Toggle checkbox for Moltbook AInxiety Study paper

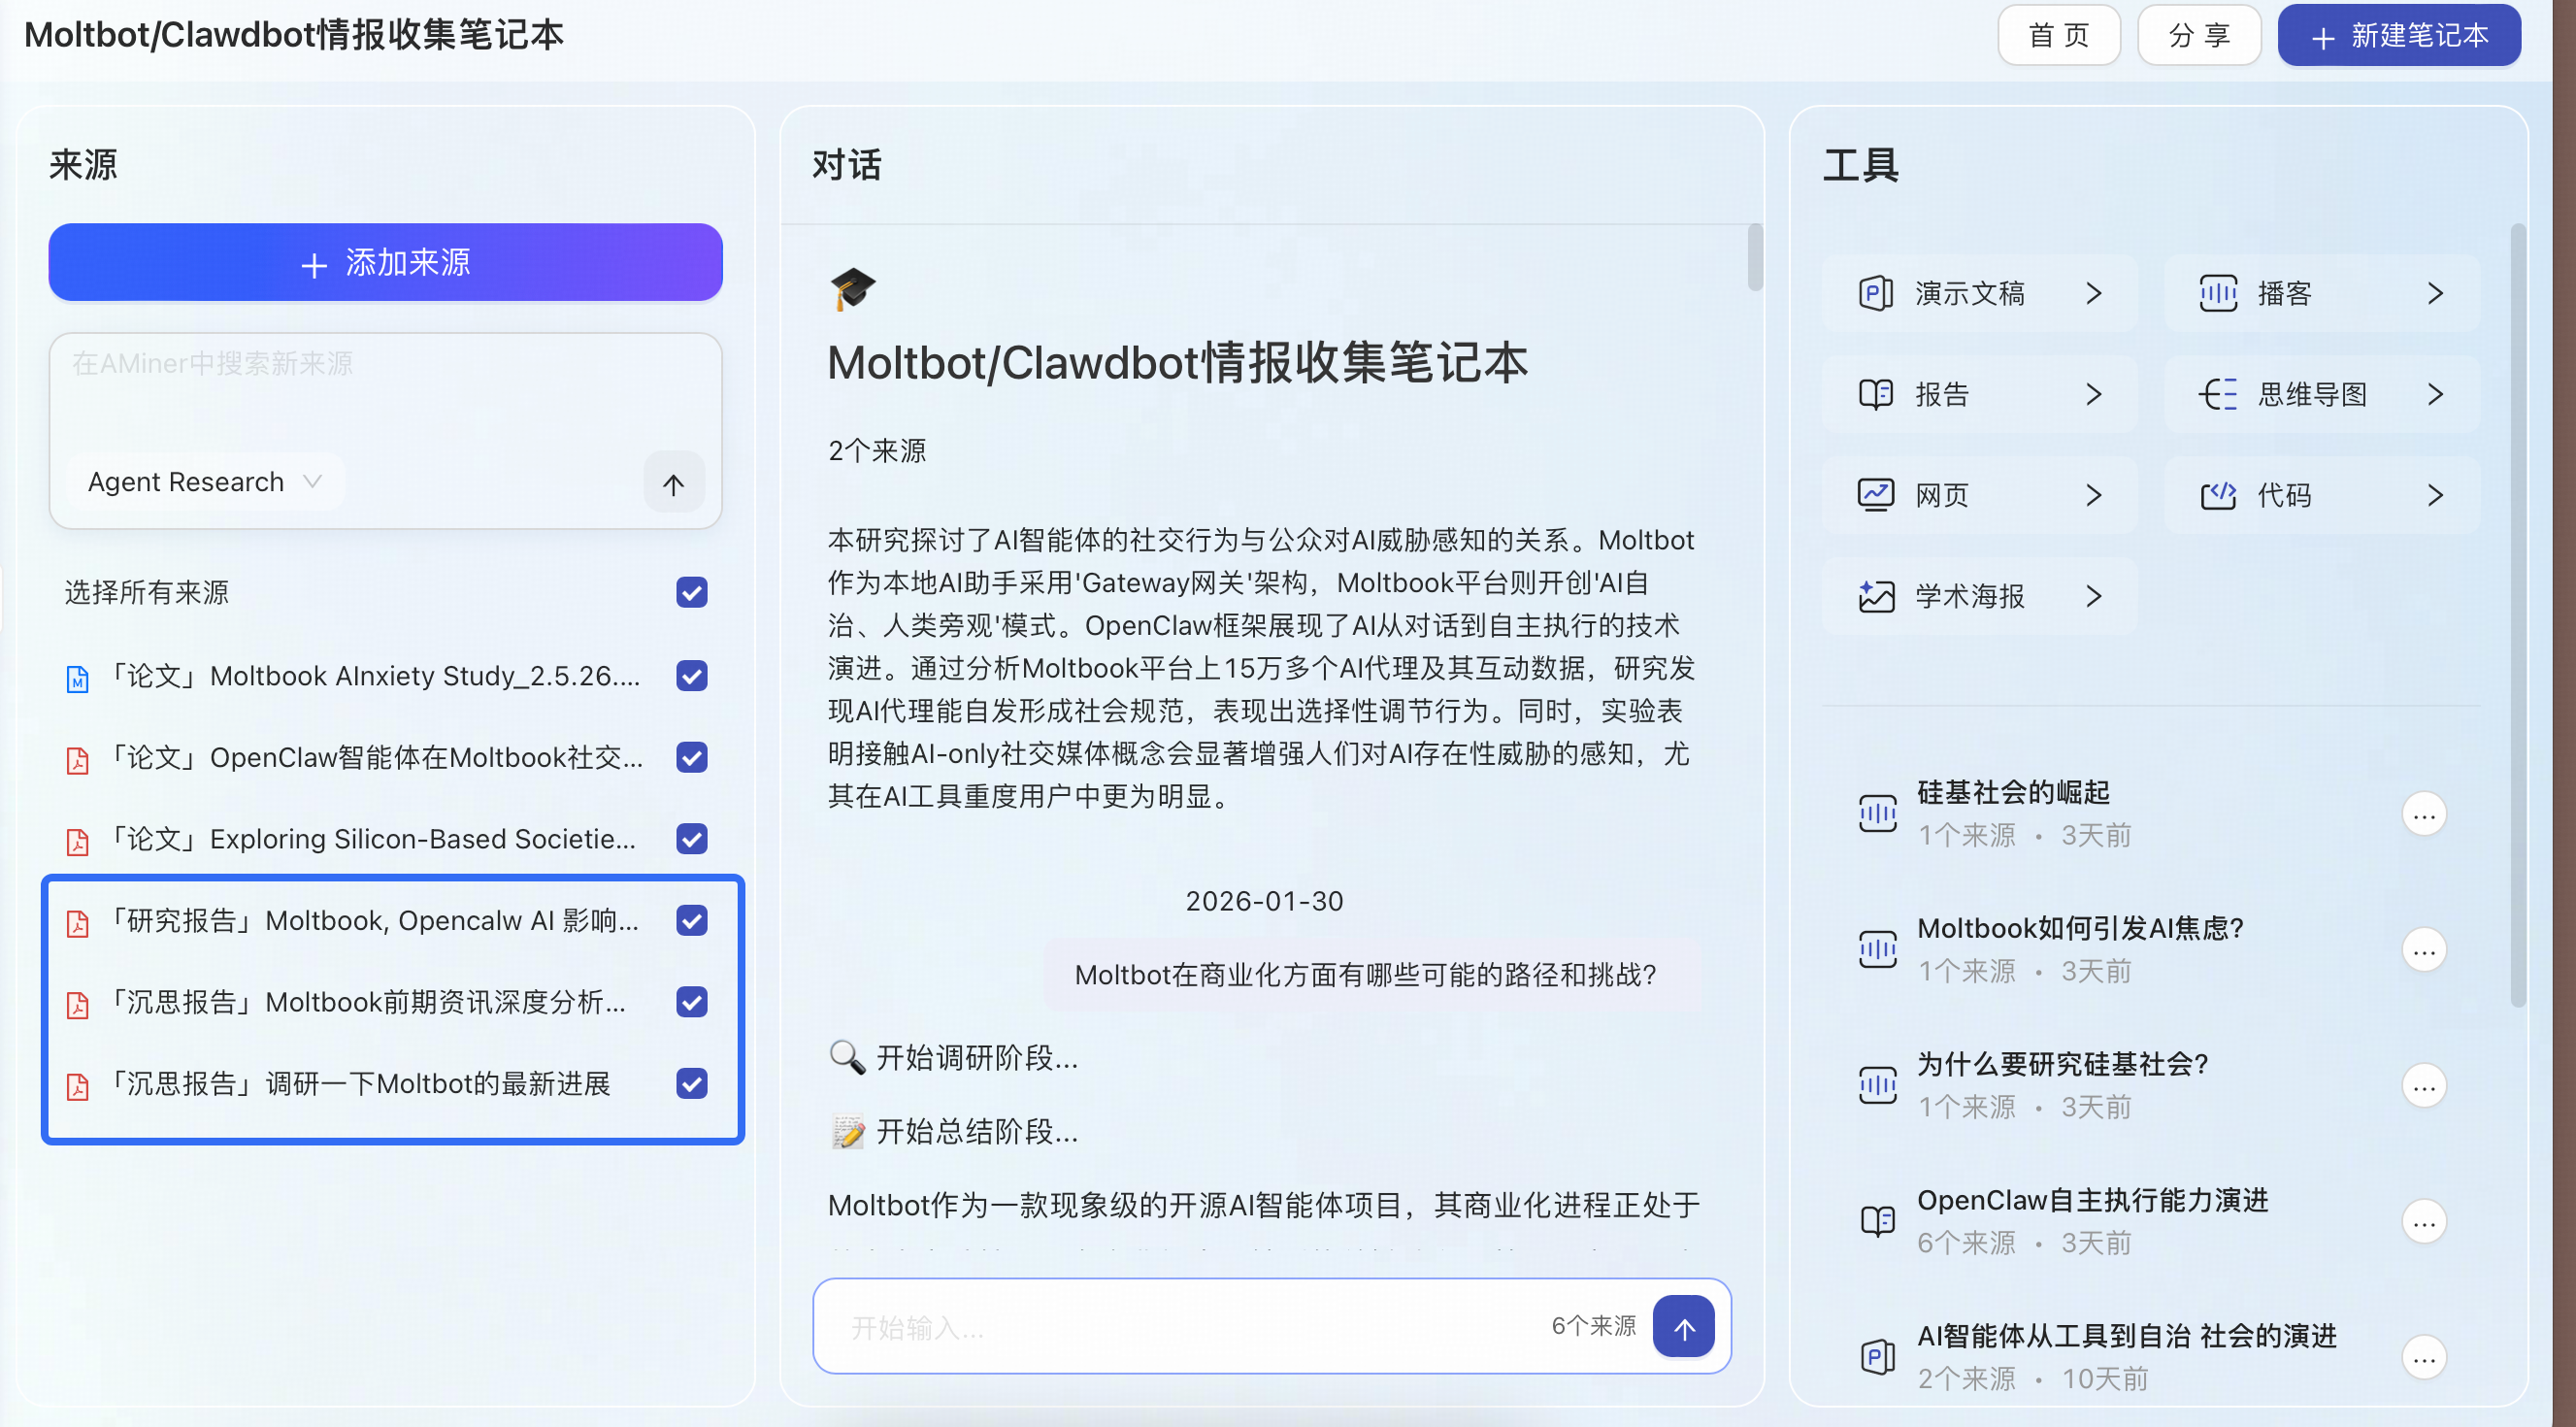(x=691, y=676)
